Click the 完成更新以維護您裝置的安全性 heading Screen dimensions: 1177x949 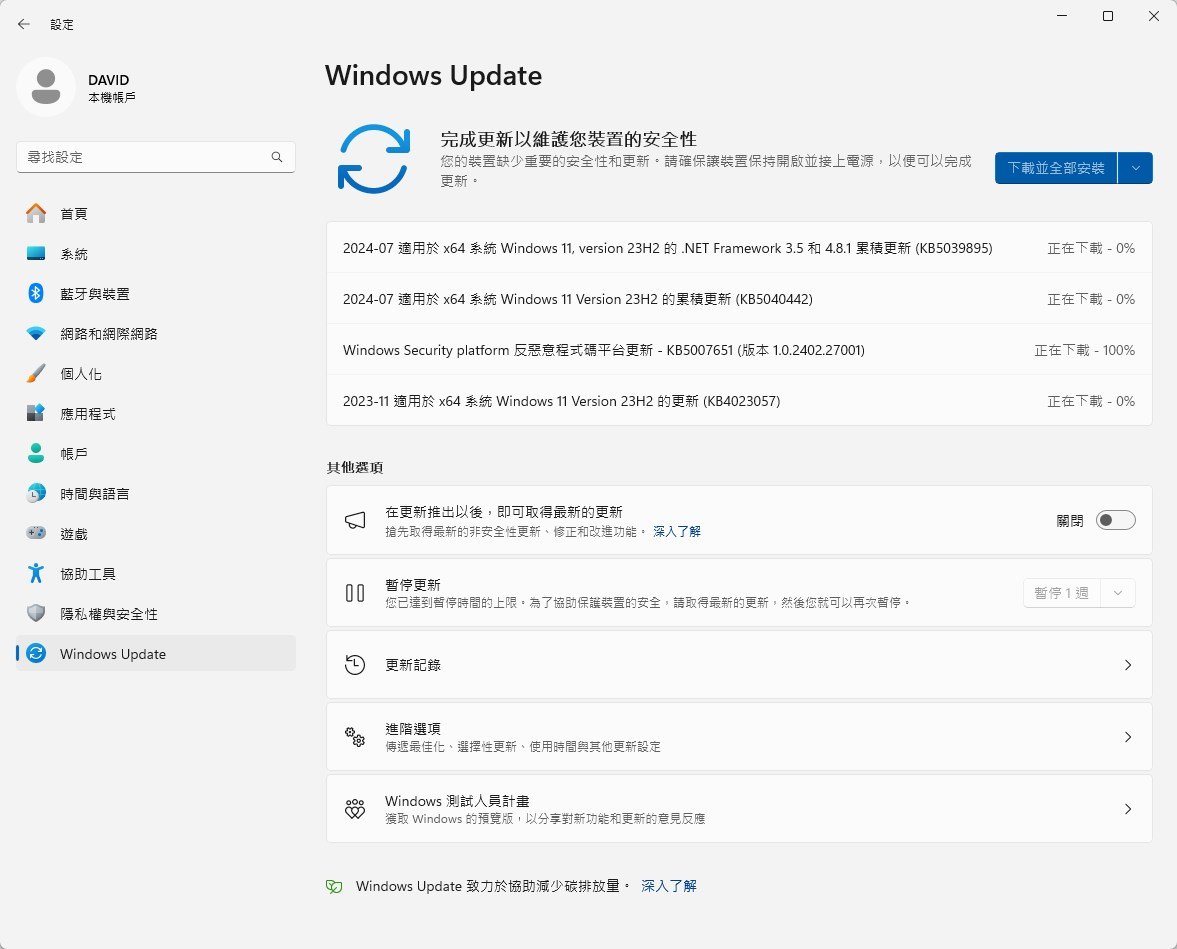568,139
